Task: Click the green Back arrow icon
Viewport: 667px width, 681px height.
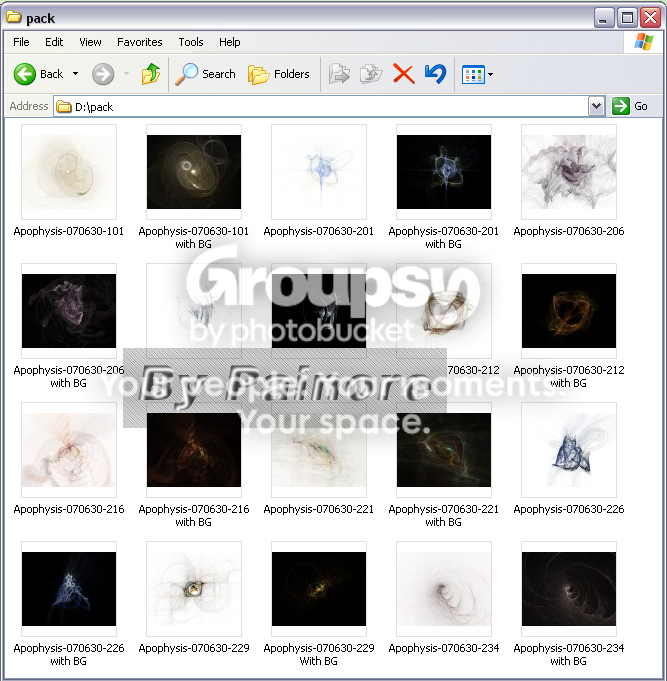Action: pyautogui.click(x=25, y=74)
